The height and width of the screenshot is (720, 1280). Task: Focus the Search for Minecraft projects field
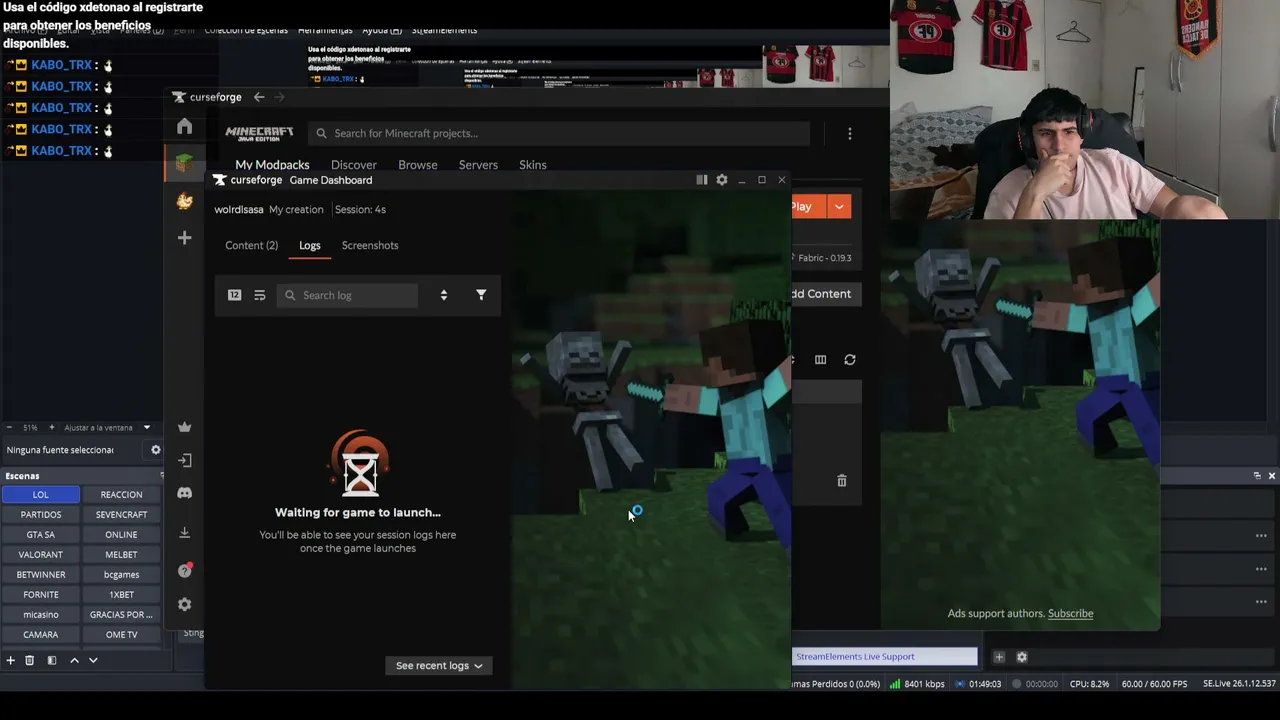coord(560,133)
